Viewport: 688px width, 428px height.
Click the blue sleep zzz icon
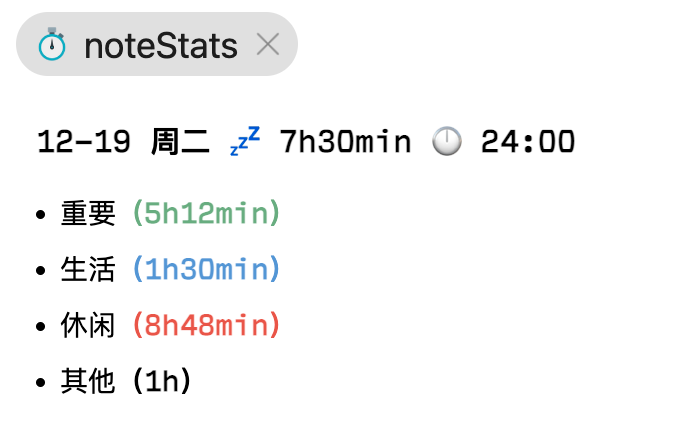[244, 141]
